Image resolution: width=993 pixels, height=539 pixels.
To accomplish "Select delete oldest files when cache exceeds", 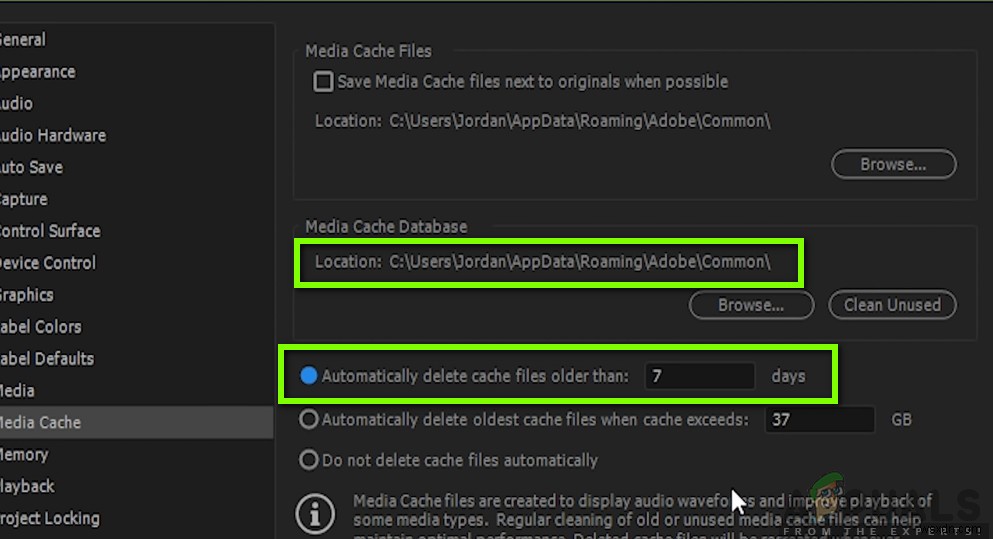I will [310, 420].
